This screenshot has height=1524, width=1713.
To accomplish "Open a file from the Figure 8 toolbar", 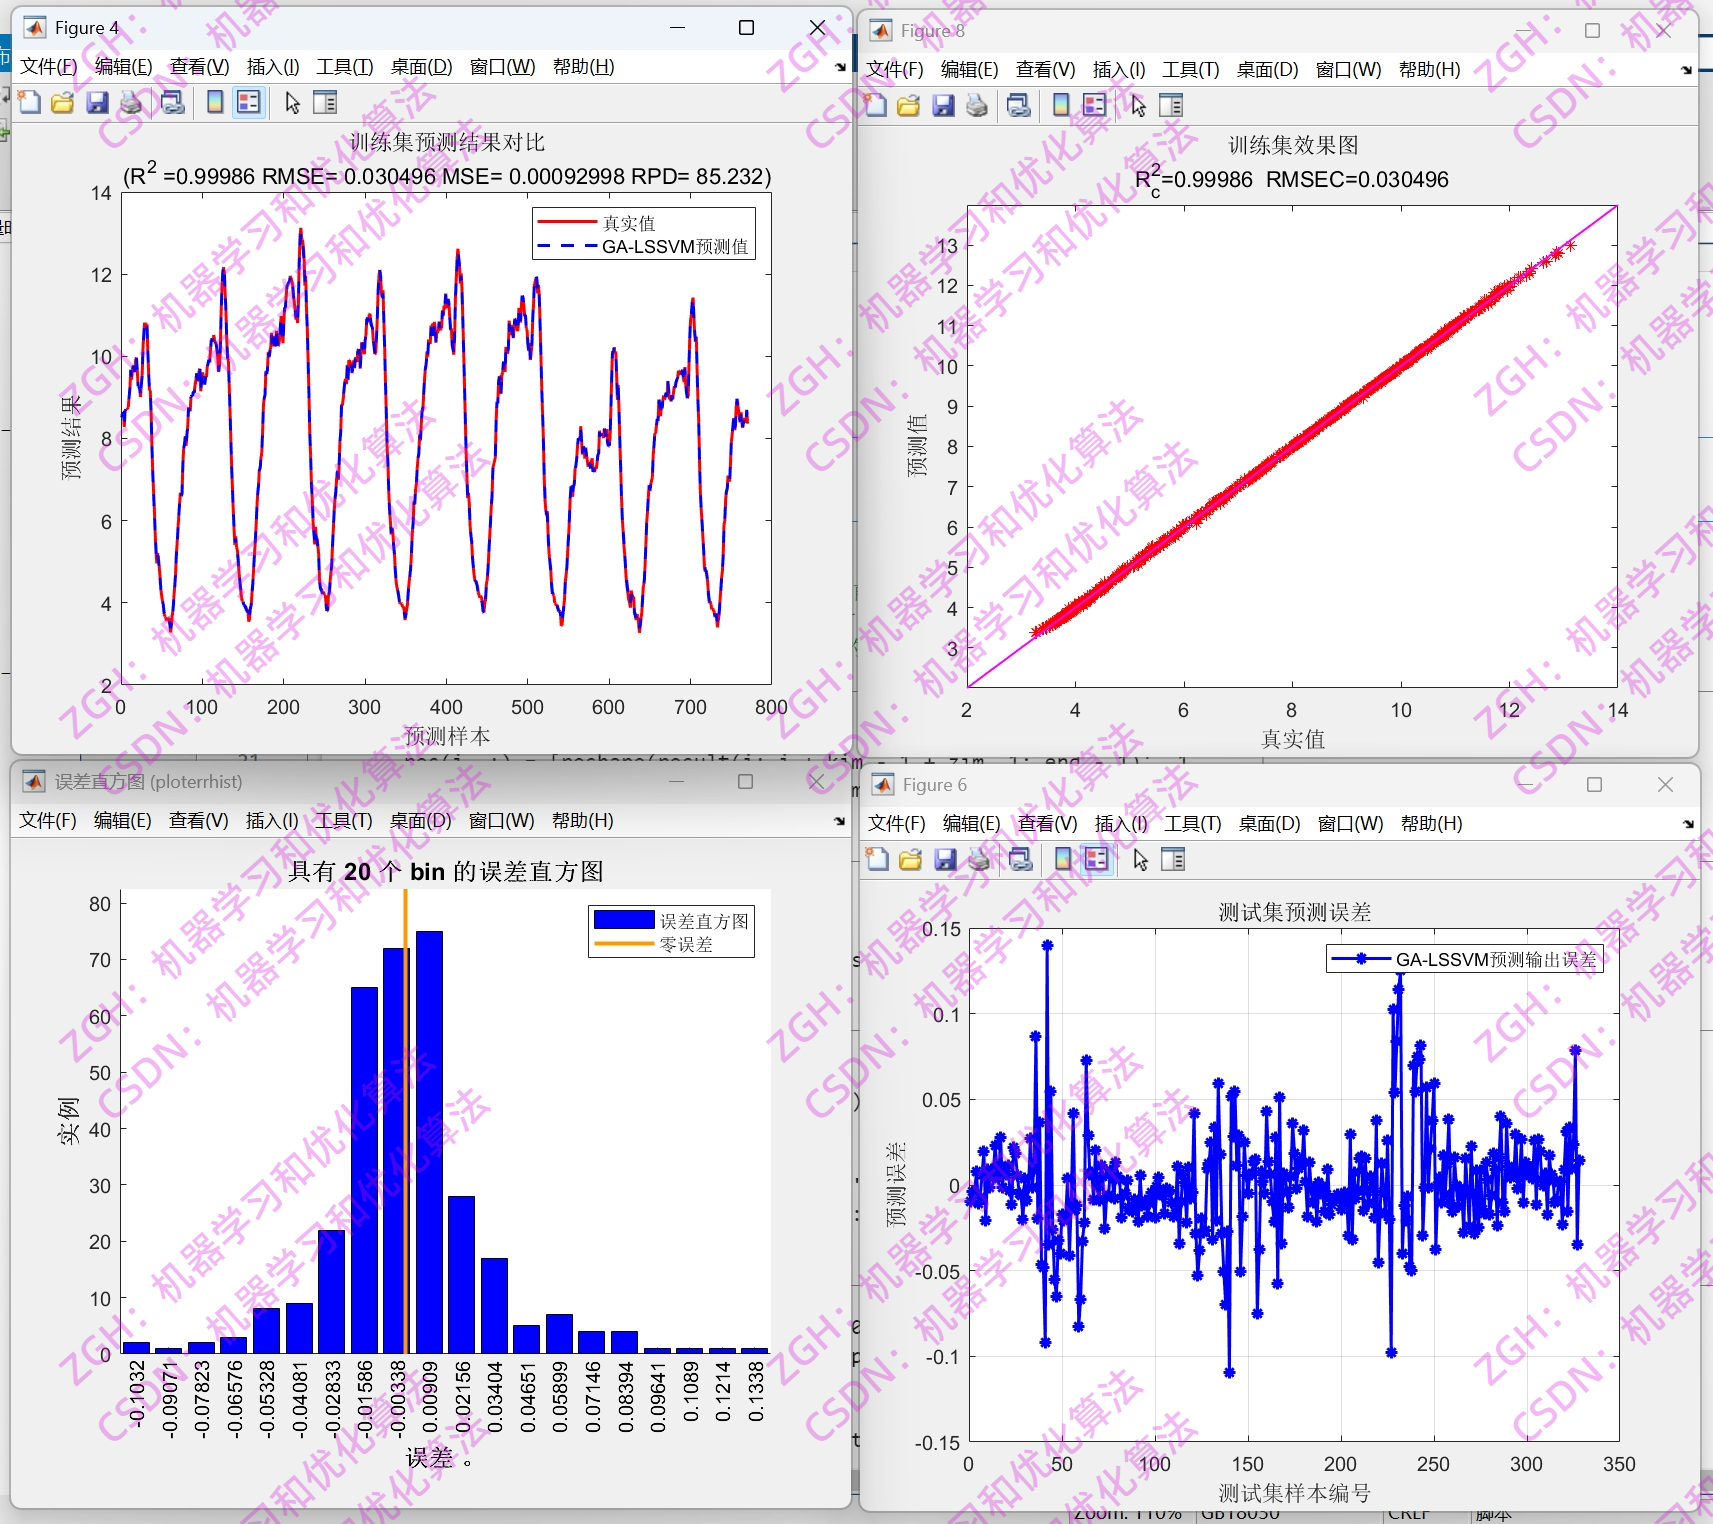I will (x=910, y=106).
